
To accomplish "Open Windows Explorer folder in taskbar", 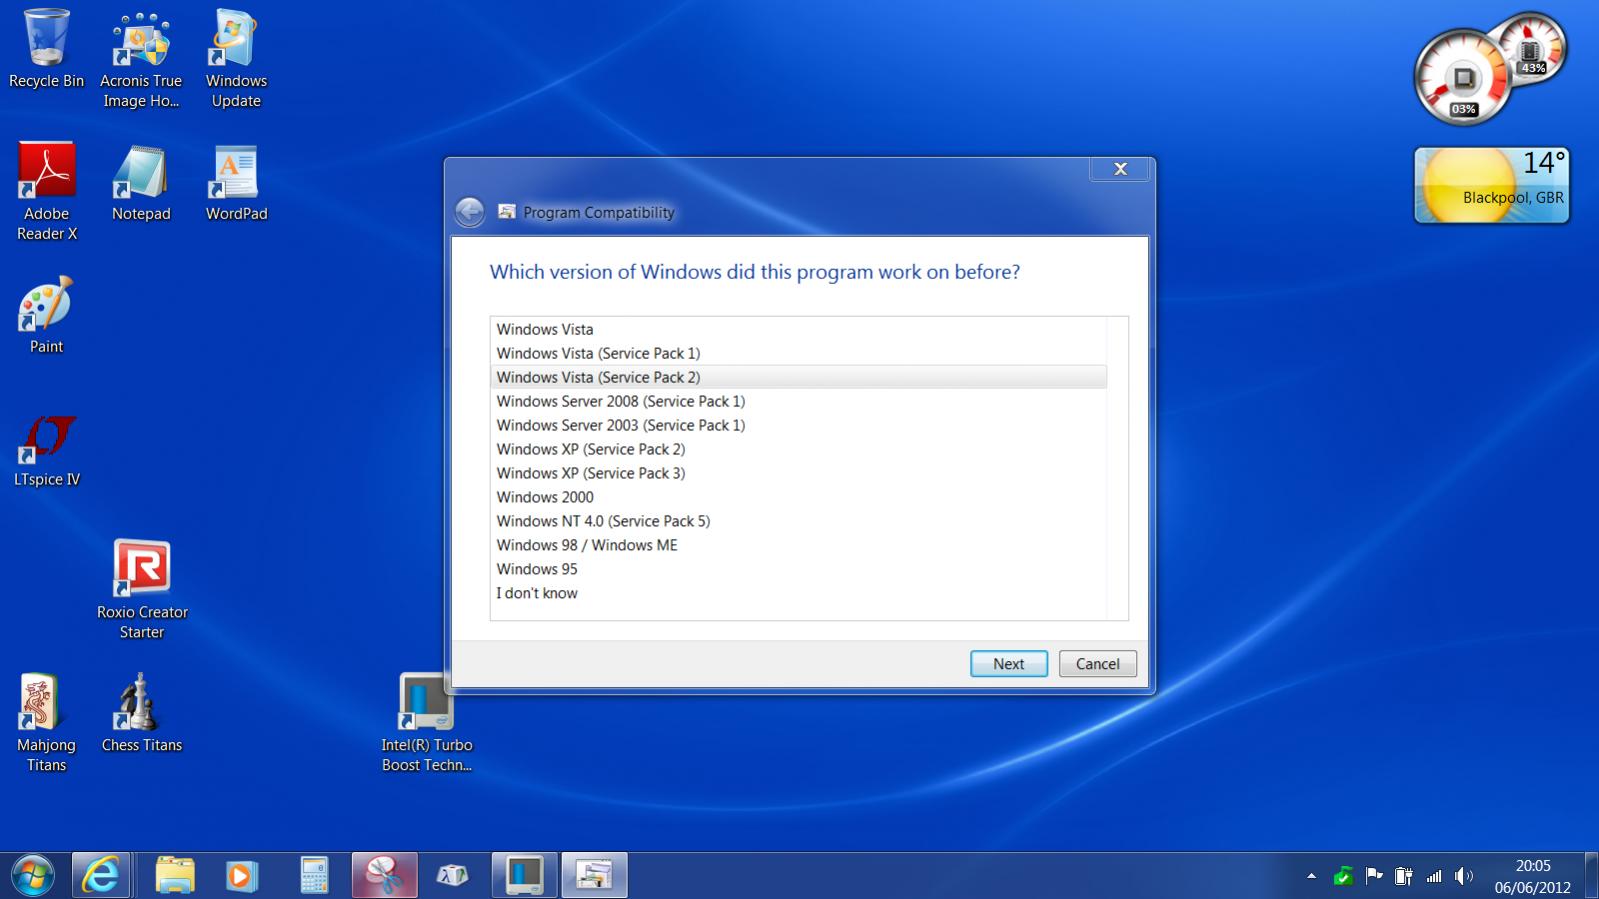I will [175, 876].
